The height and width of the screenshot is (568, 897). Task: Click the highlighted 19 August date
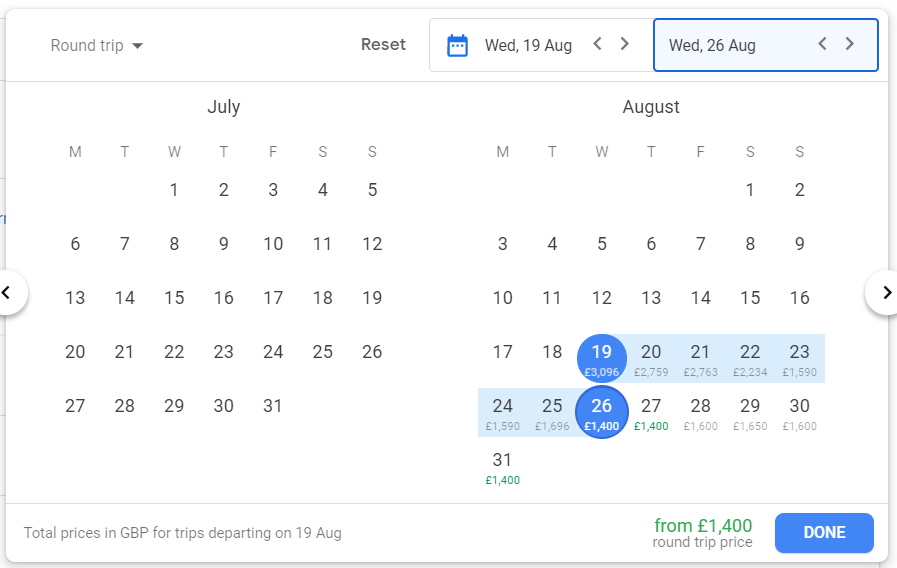602,359
